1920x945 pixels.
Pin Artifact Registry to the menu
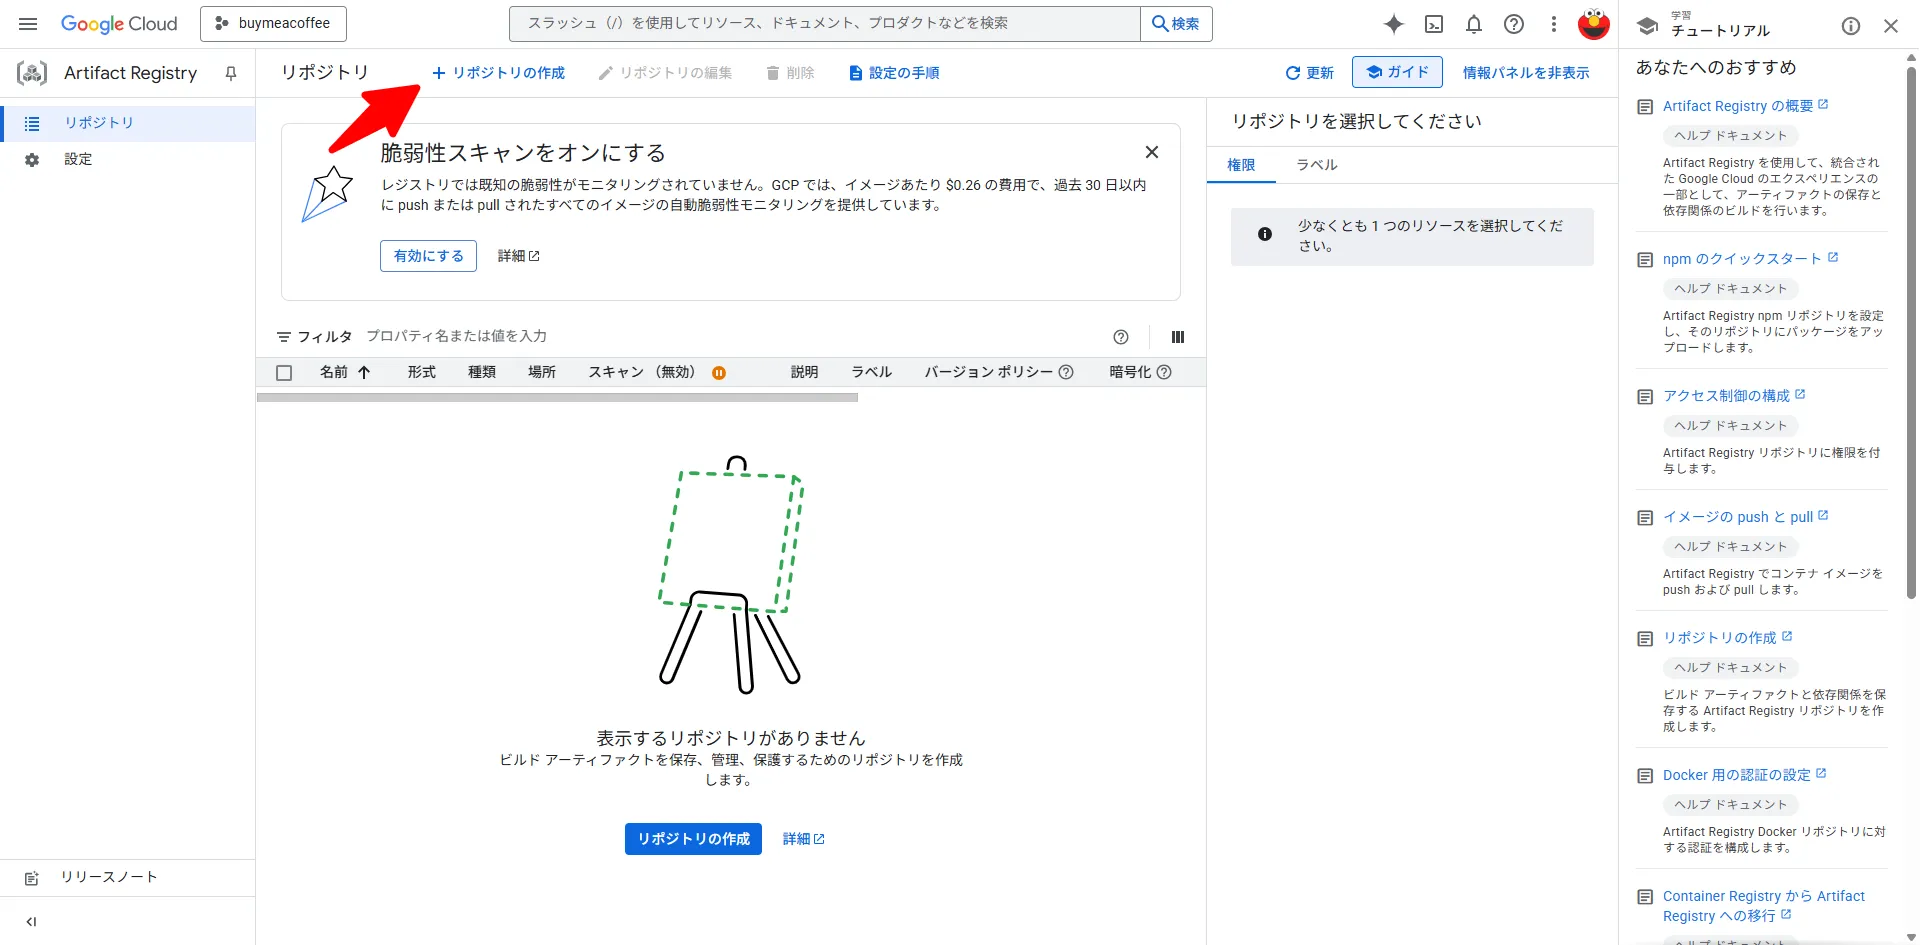[230, 72]
